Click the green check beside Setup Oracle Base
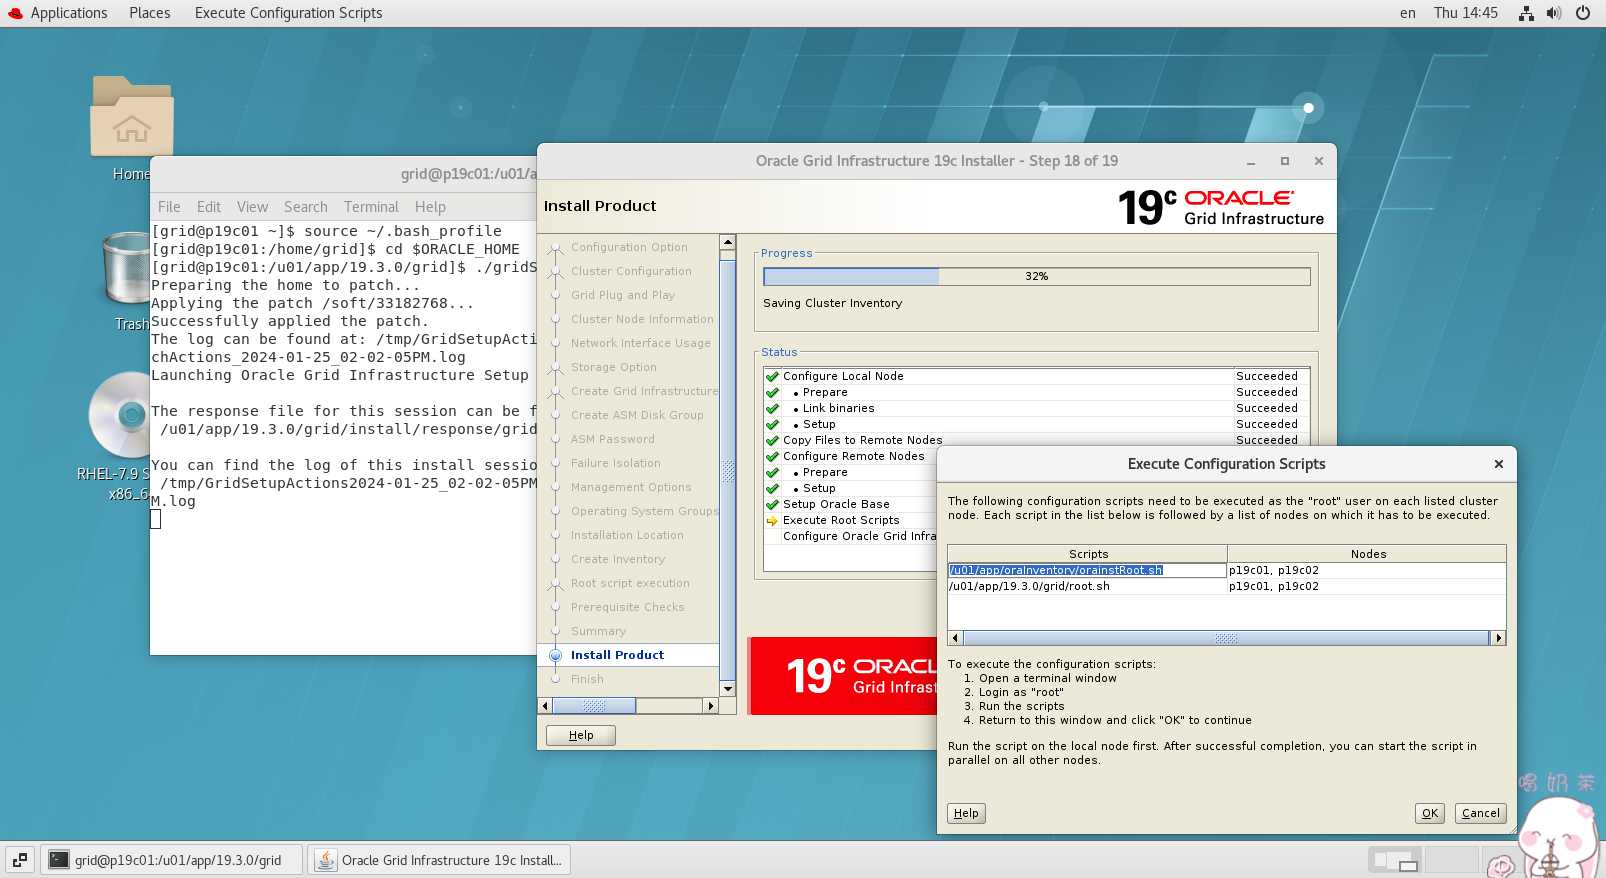The image size is (1606, 878). click(x=772, y=504)
